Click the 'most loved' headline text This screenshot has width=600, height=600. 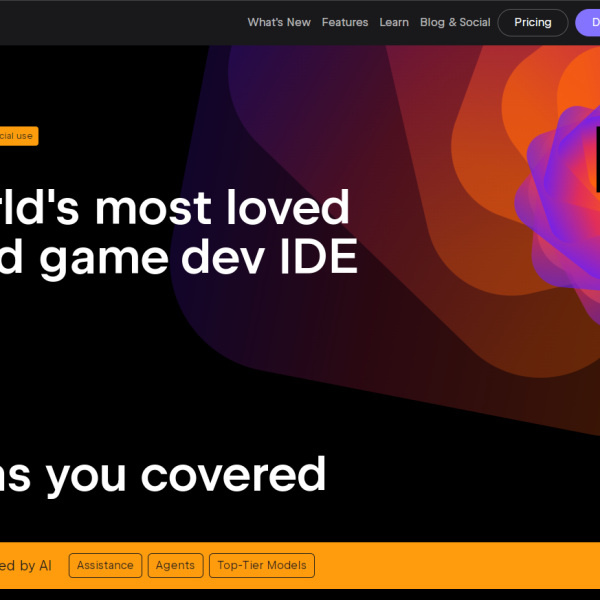click(x=222, y=207)
